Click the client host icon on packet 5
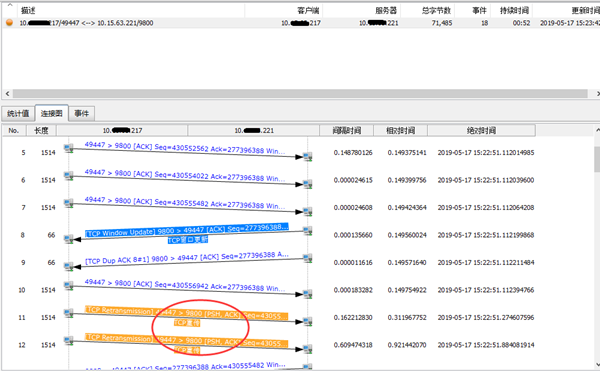Screen dimensions: 600x371 [x=68, y=148]
